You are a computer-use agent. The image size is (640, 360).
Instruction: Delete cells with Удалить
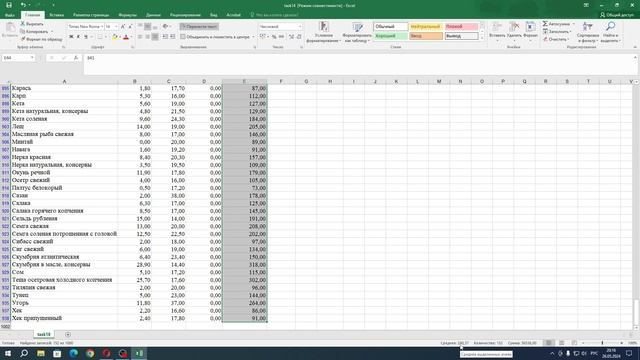pyautogui.click(x=514, y=32)
